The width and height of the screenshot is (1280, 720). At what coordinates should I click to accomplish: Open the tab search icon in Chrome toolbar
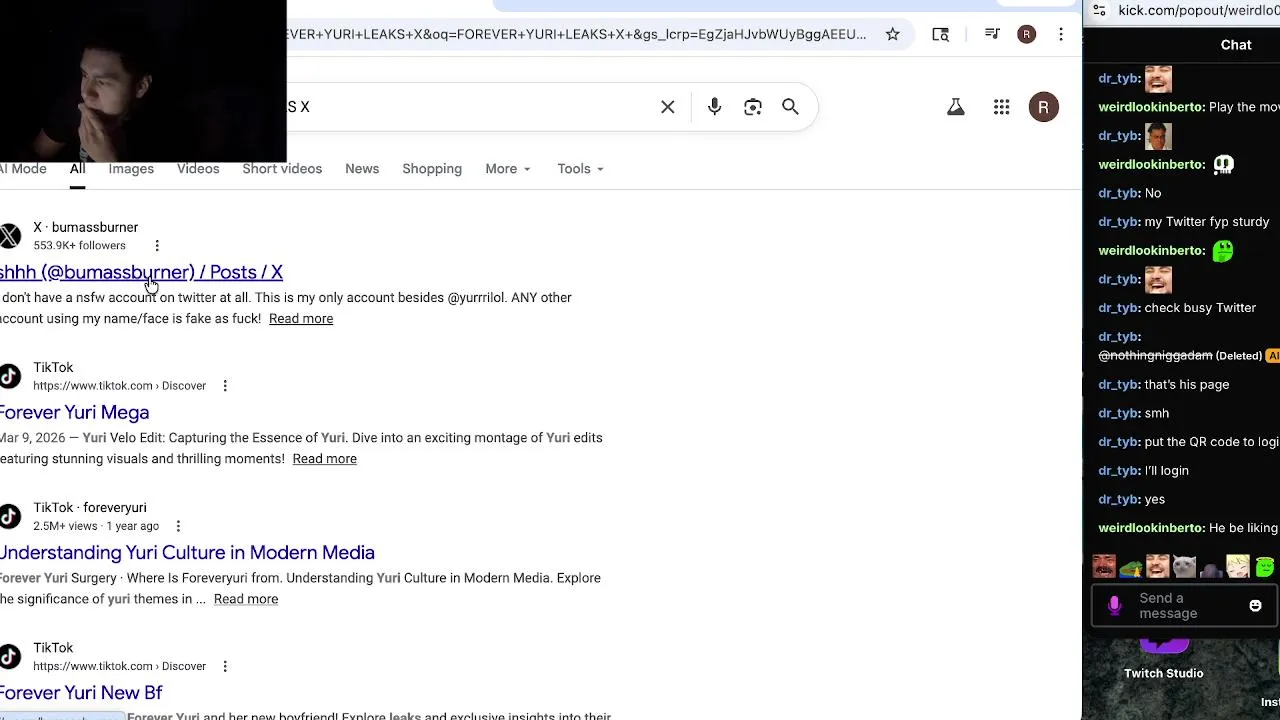[x=940, y=34]
